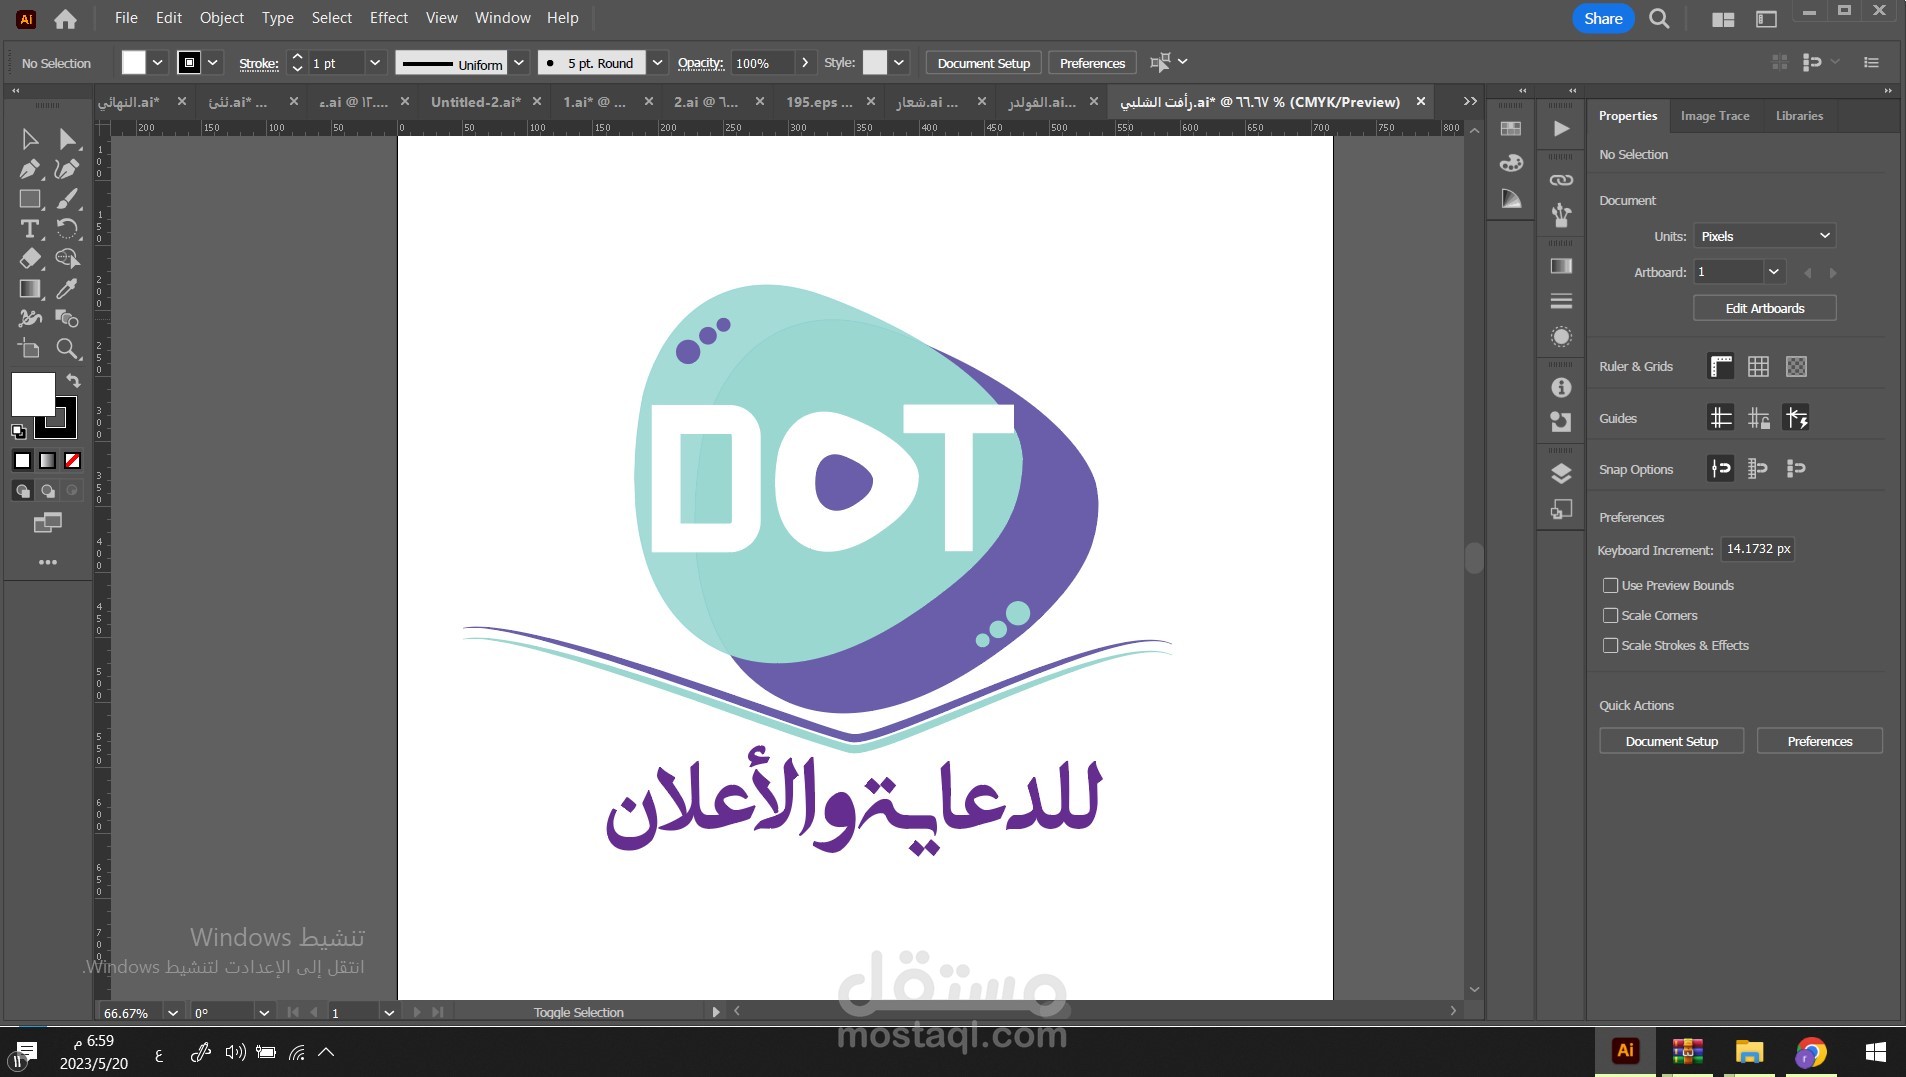The width and height of the screenshot is (1906, 1077).
Task: Select the Gradient tool
Action: pyautogui.click(x=30, y=289)
